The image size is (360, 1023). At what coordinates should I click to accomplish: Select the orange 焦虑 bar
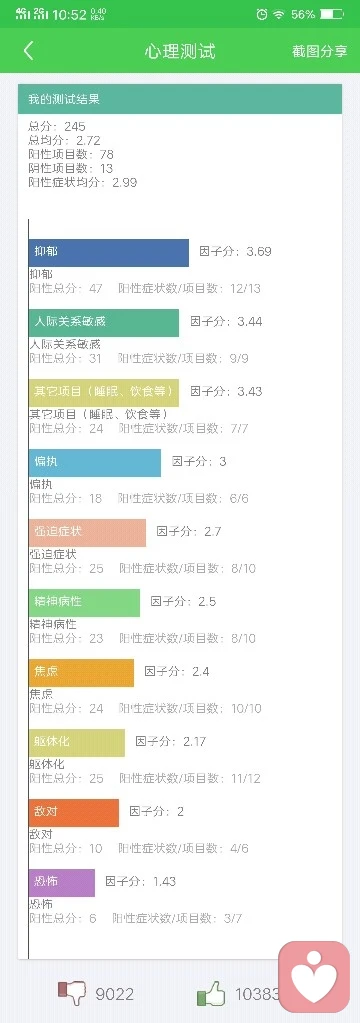(82, 672)
